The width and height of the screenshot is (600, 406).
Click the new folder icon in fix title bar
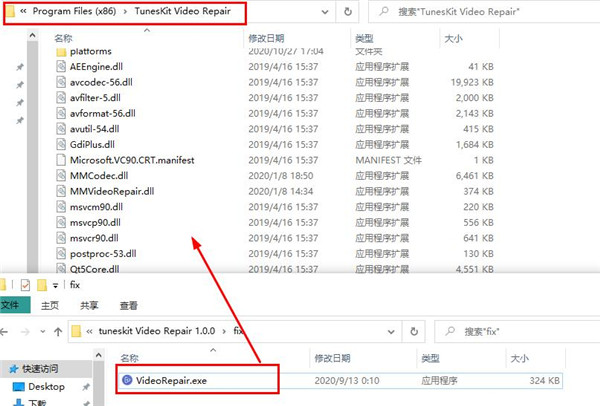point(42,285)
